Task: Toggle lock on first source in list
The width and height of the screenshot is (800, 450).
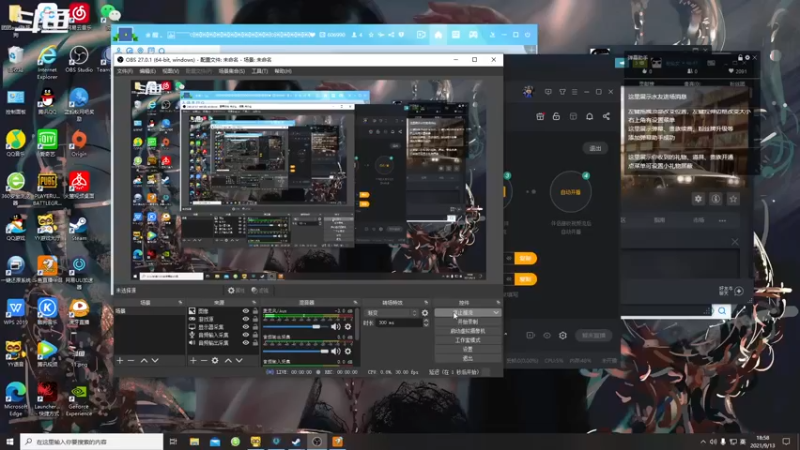Action: 255,311
